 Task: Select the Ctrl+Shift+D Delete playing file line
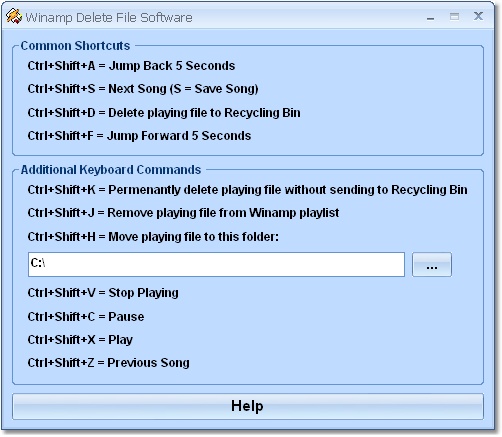tap(164, 113)
